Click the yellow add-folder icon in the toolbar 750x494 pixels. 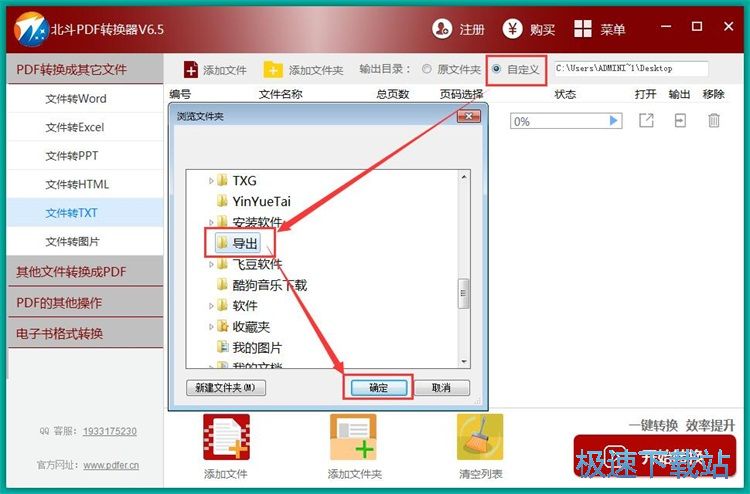coord(273,70)
